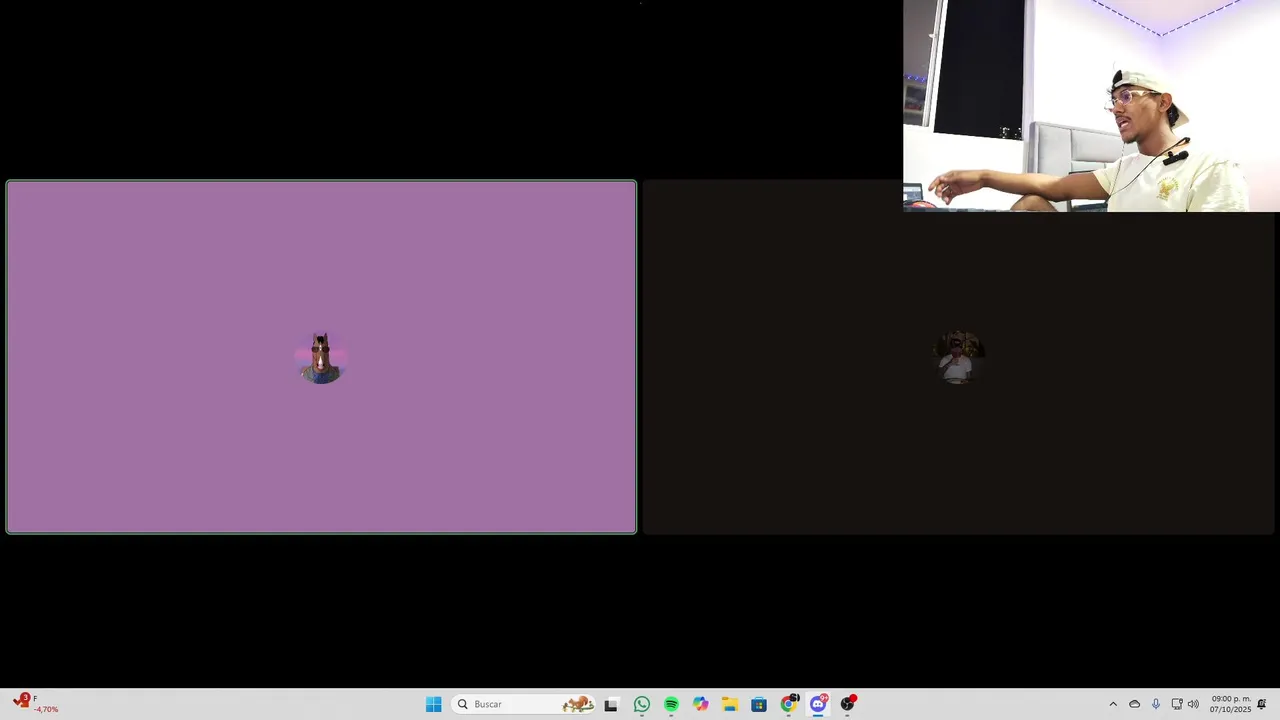1280x720 pixels.
Task: Switch to Discord in the taskbar
Action: pyautogui.click(x=818, y=704)
